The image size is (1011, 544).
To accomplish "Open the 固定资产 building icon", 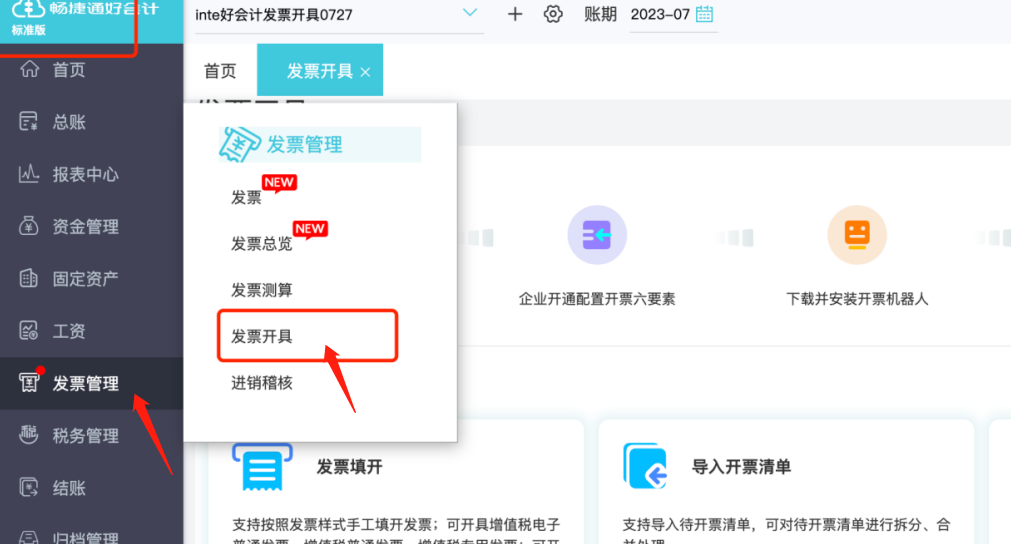I will 29,278.
